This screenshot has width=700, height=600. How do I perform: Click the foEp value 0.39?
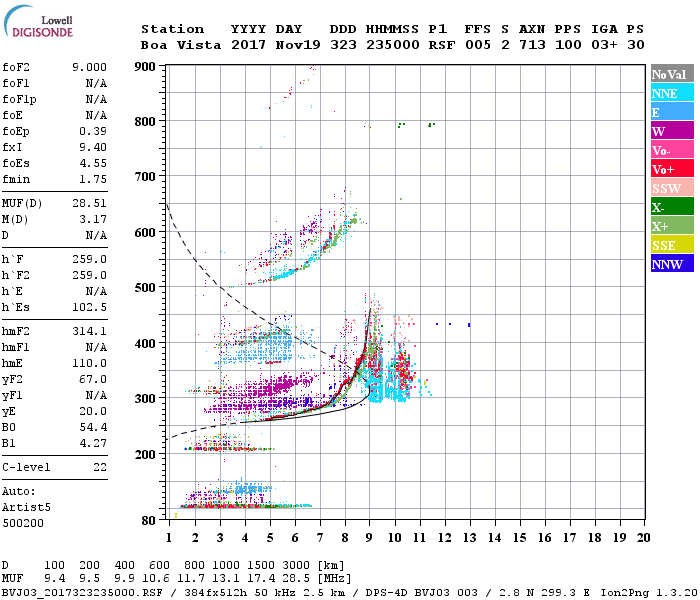[x=93, y=131]
